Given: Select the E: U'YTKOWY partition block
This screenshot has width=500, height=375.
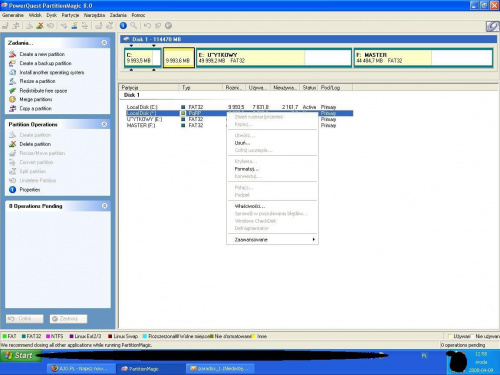Looking at the screenshot, I should (274, 58).
